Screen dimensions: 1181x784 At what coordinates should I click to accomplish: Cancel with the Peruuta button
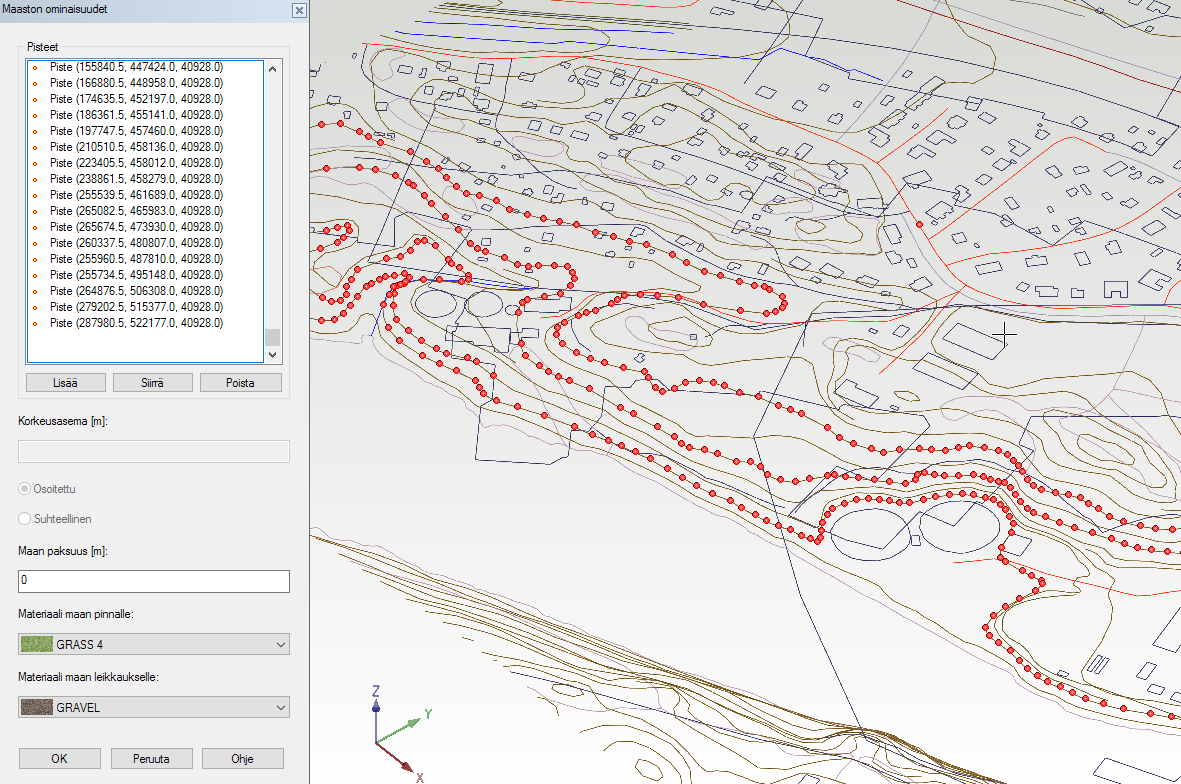(151, 758)
